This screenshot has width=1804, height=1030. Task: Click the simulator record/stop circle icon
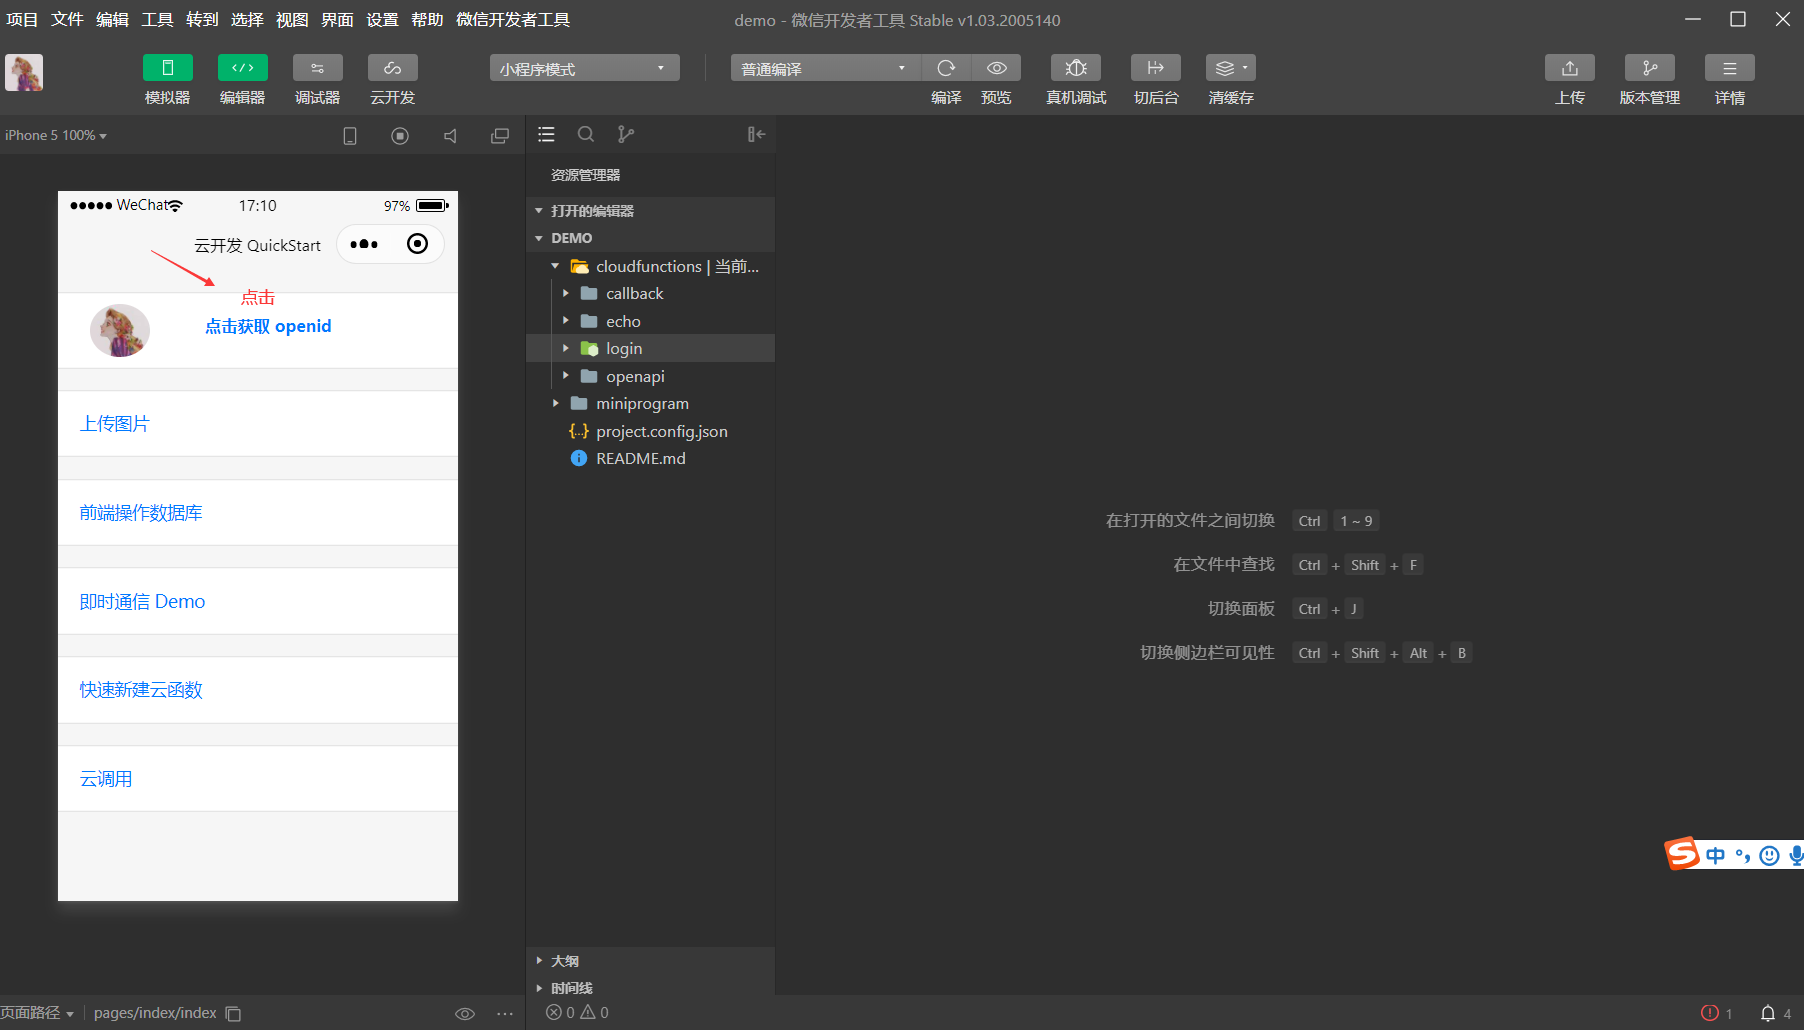[400, 136]
